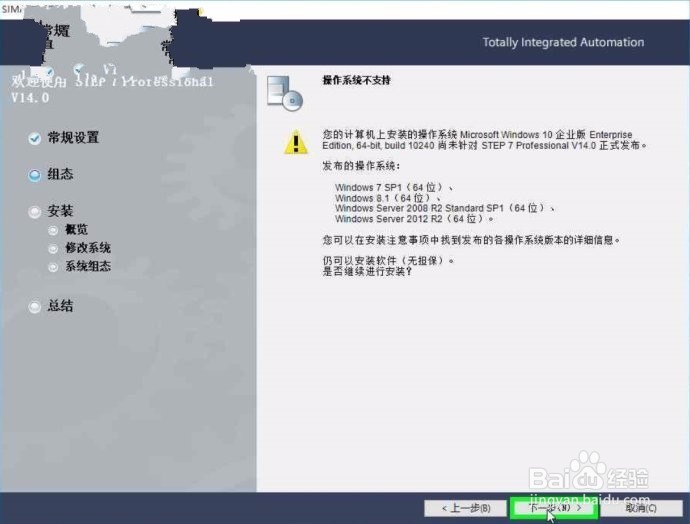This screenshot has height=524, width=690.
Task: Select the 安装 step in sidebar
Action: (x=51, y=211)
